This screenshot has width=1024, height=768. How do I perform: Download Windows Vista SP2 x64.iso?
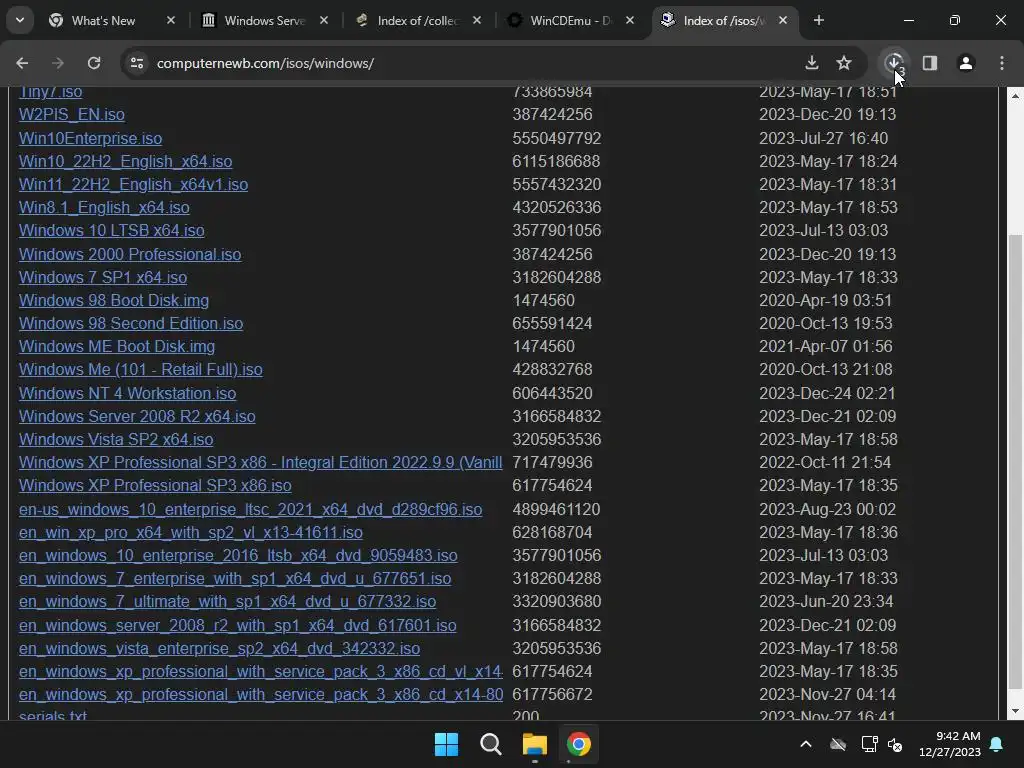click(x=116, y=439)
